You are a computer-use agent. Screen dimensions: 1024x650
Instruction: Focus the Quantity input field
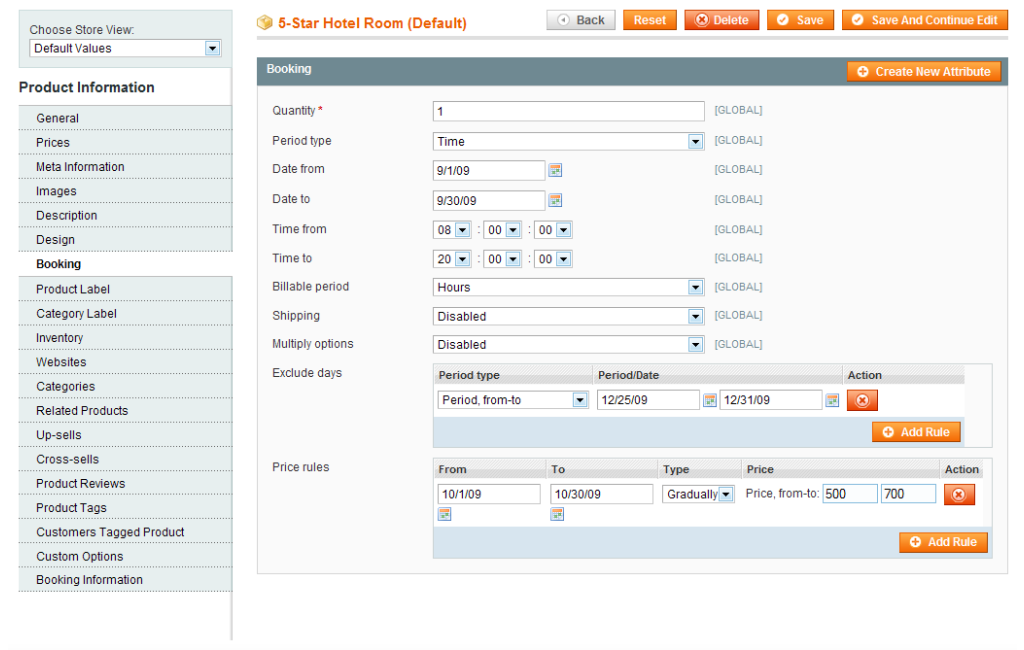pyautogui.click(x=568, y=111)
